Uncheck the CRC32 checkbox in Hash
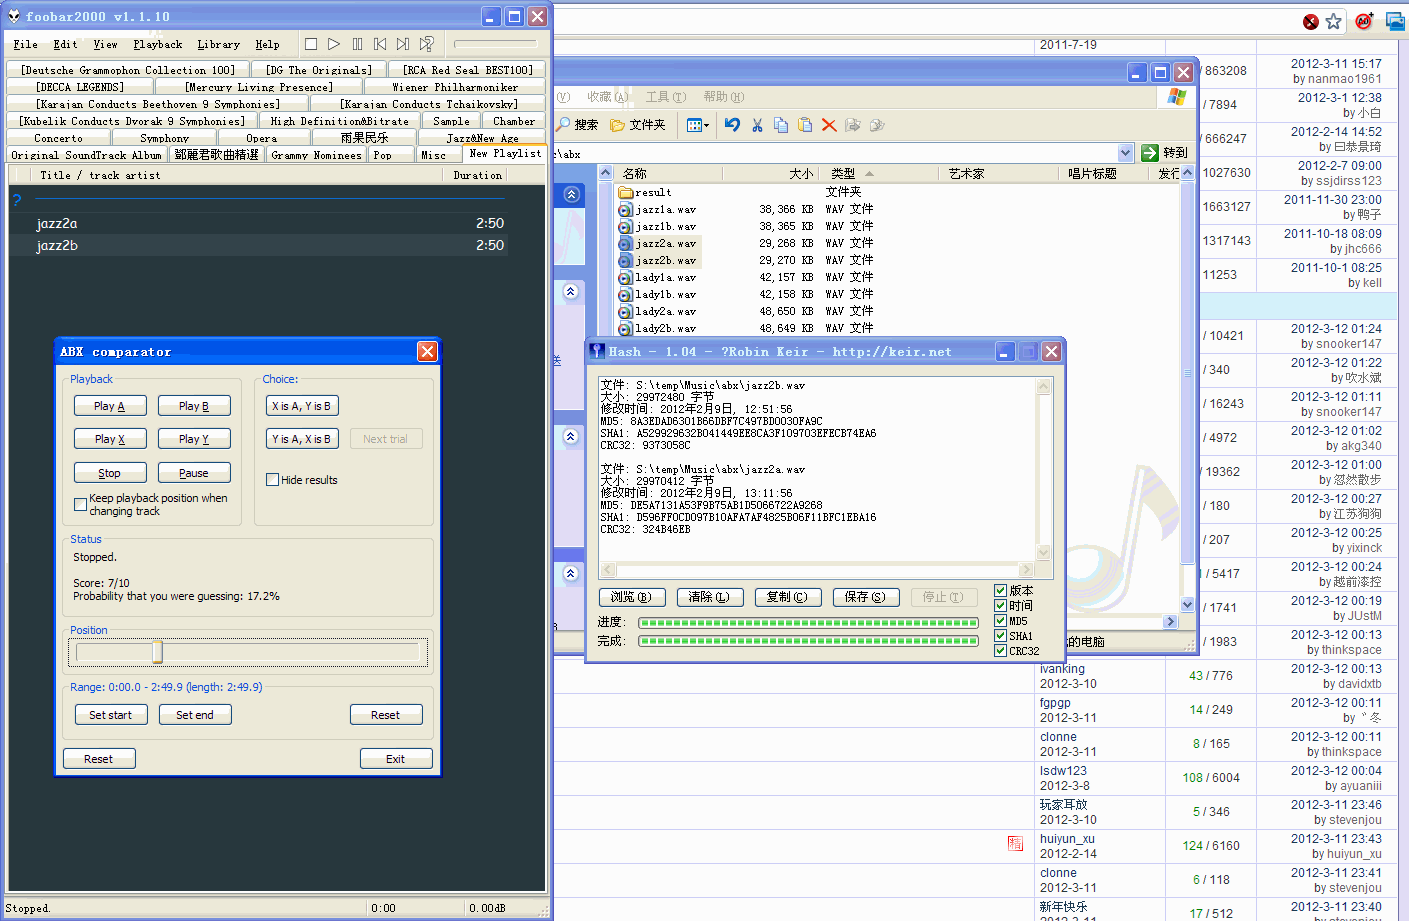 [1000, 650]
